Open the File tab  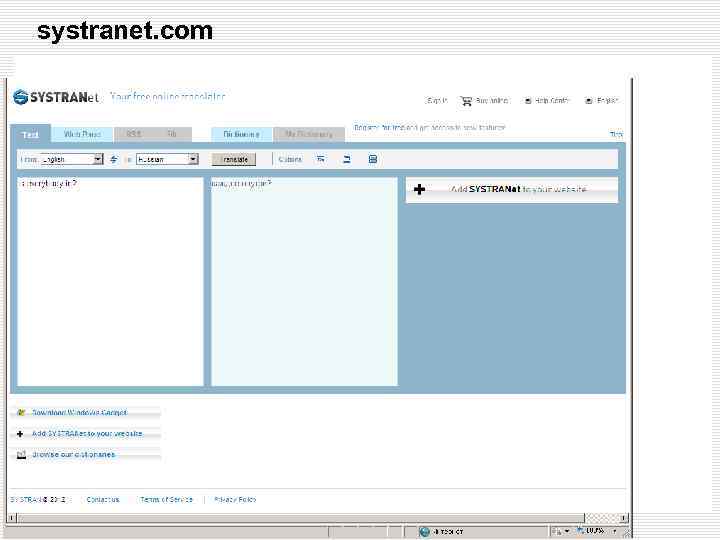[x=172, y=134]
